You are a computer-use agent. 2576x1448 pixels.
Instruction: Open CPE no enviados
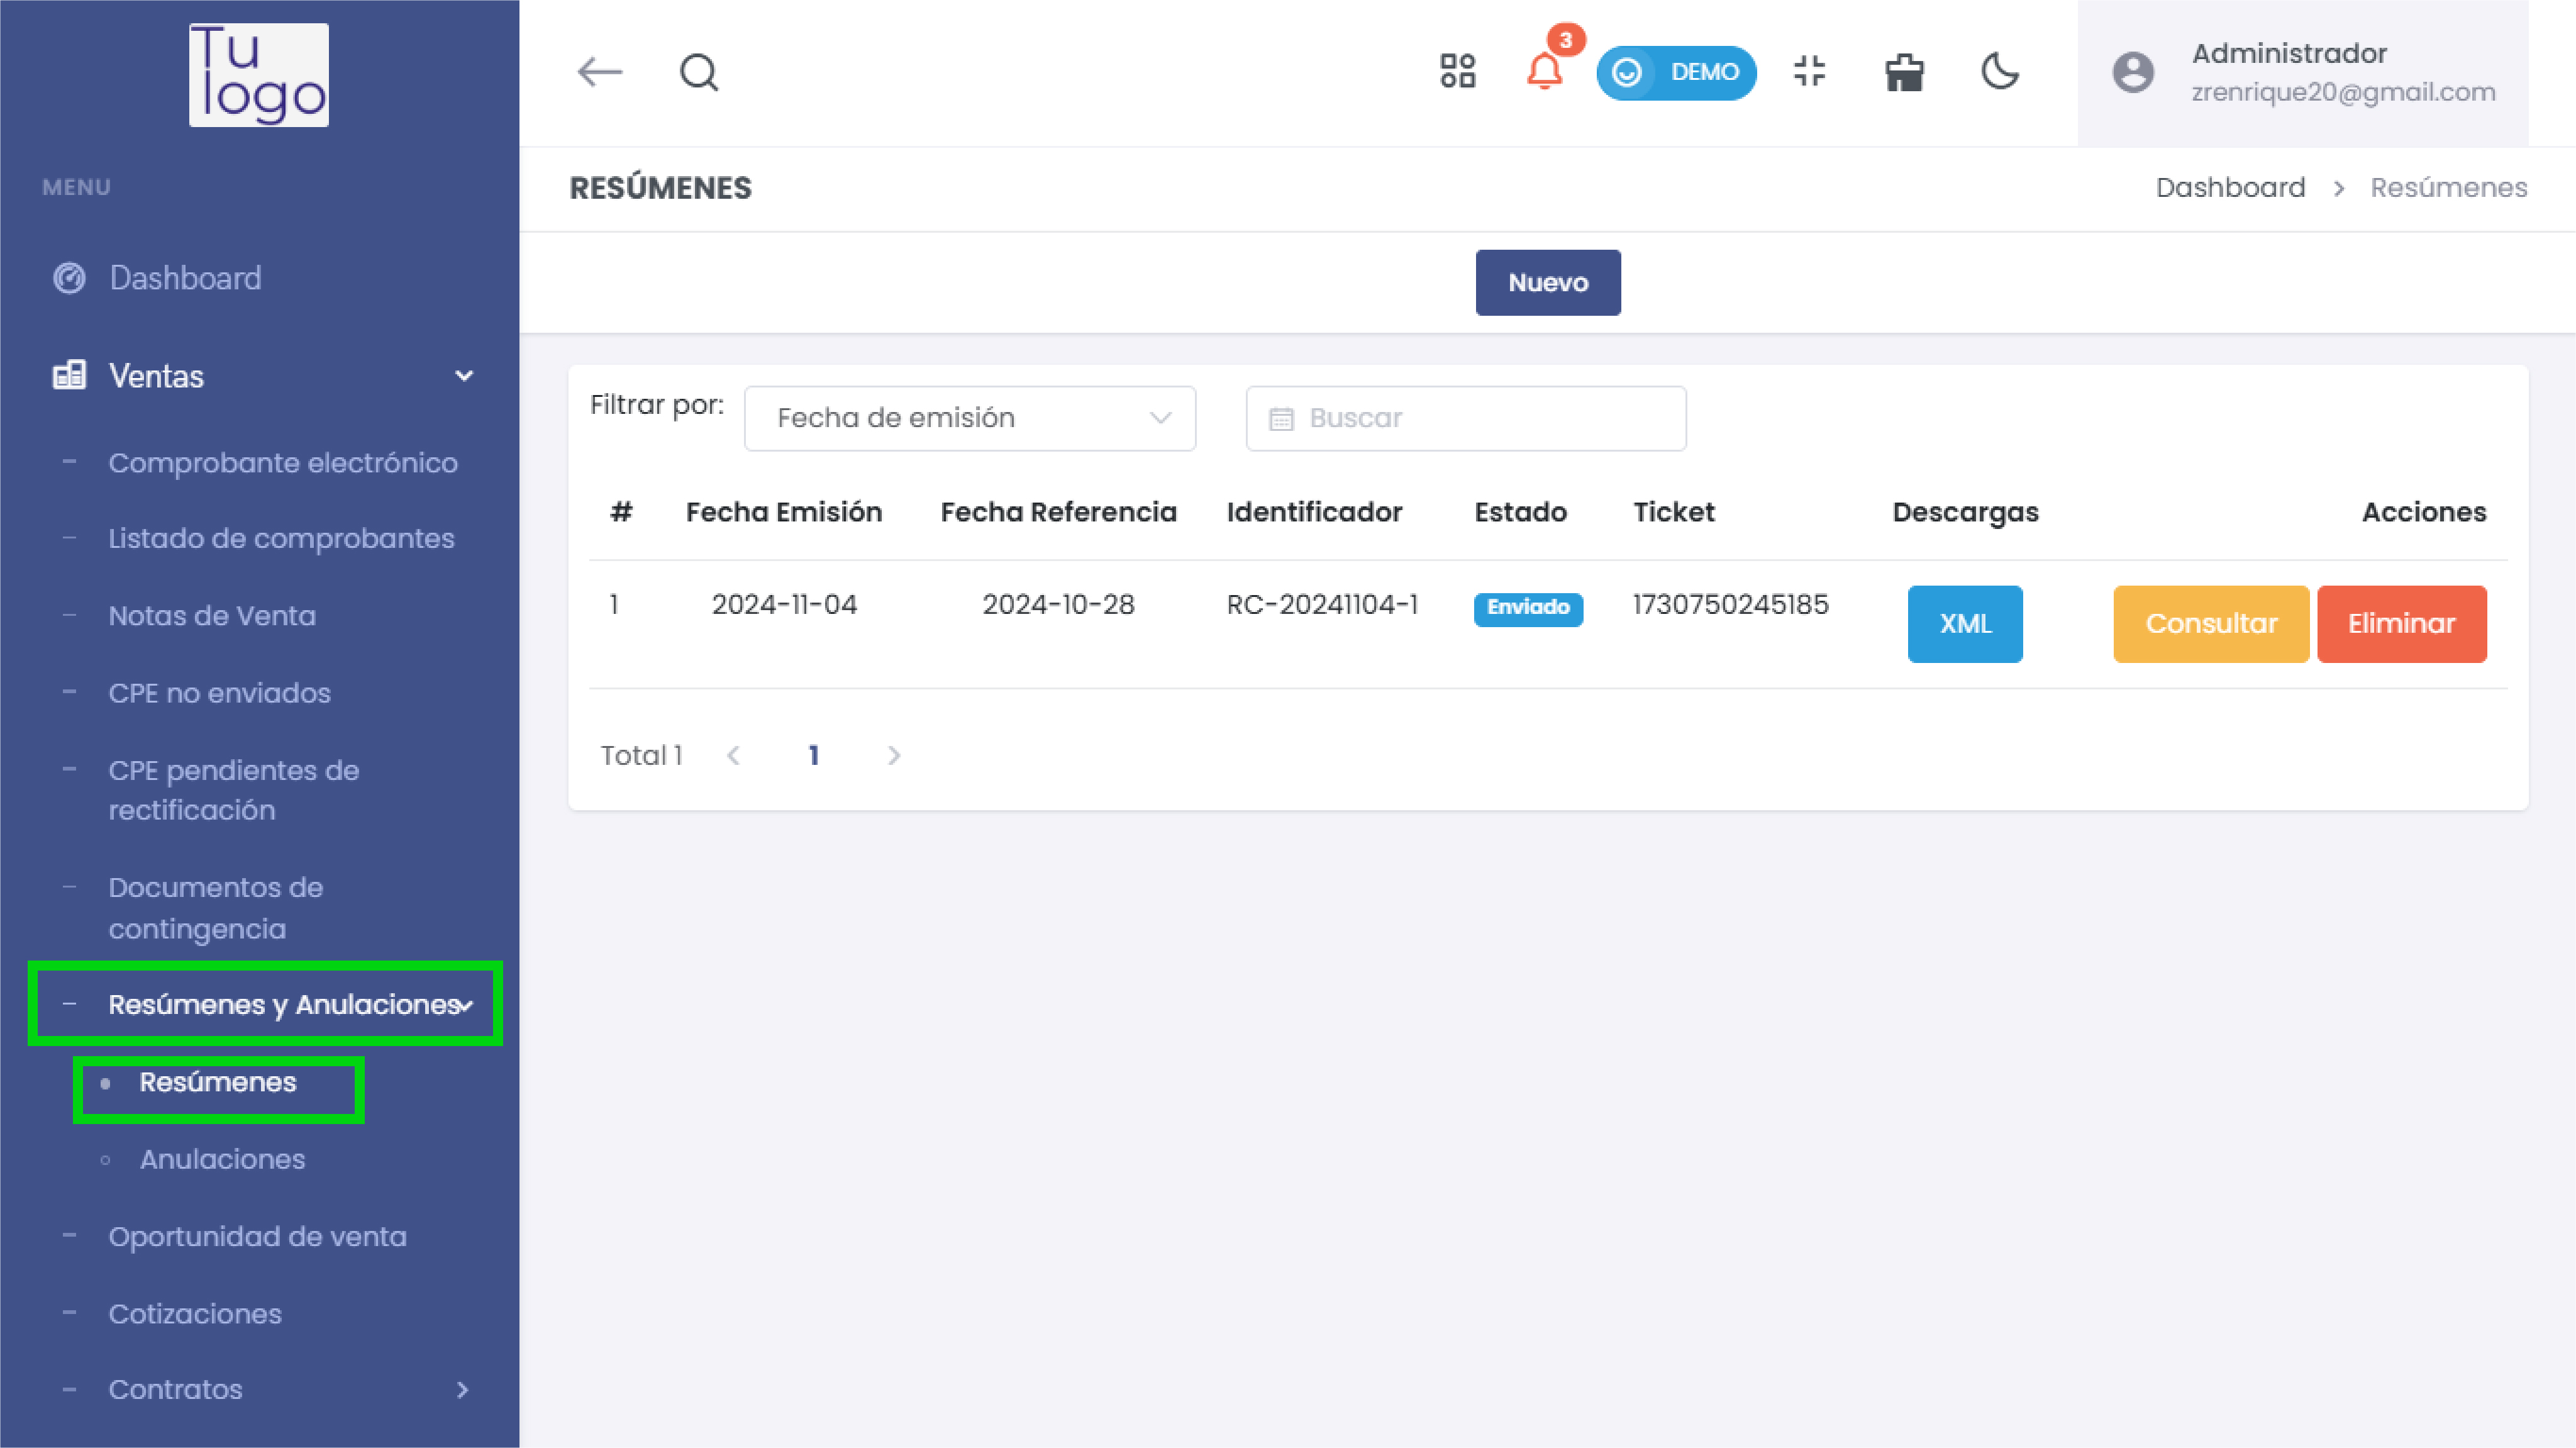[219, 693]
